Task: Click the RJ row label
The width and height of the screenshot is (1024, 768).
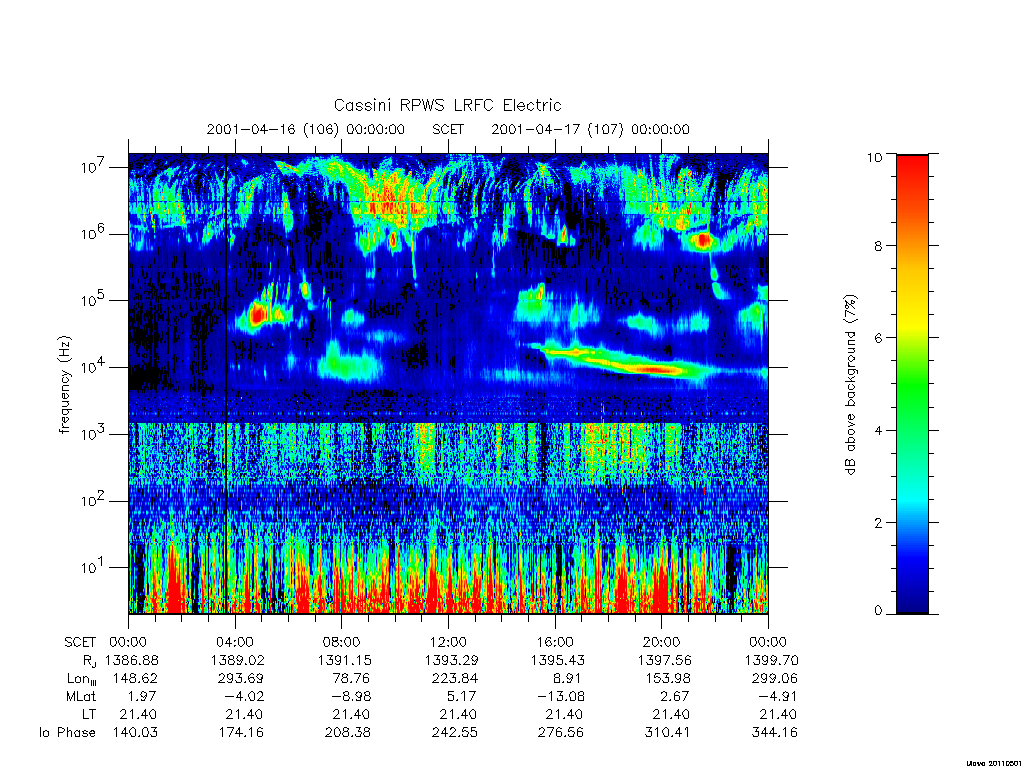Action: (89, 661)
